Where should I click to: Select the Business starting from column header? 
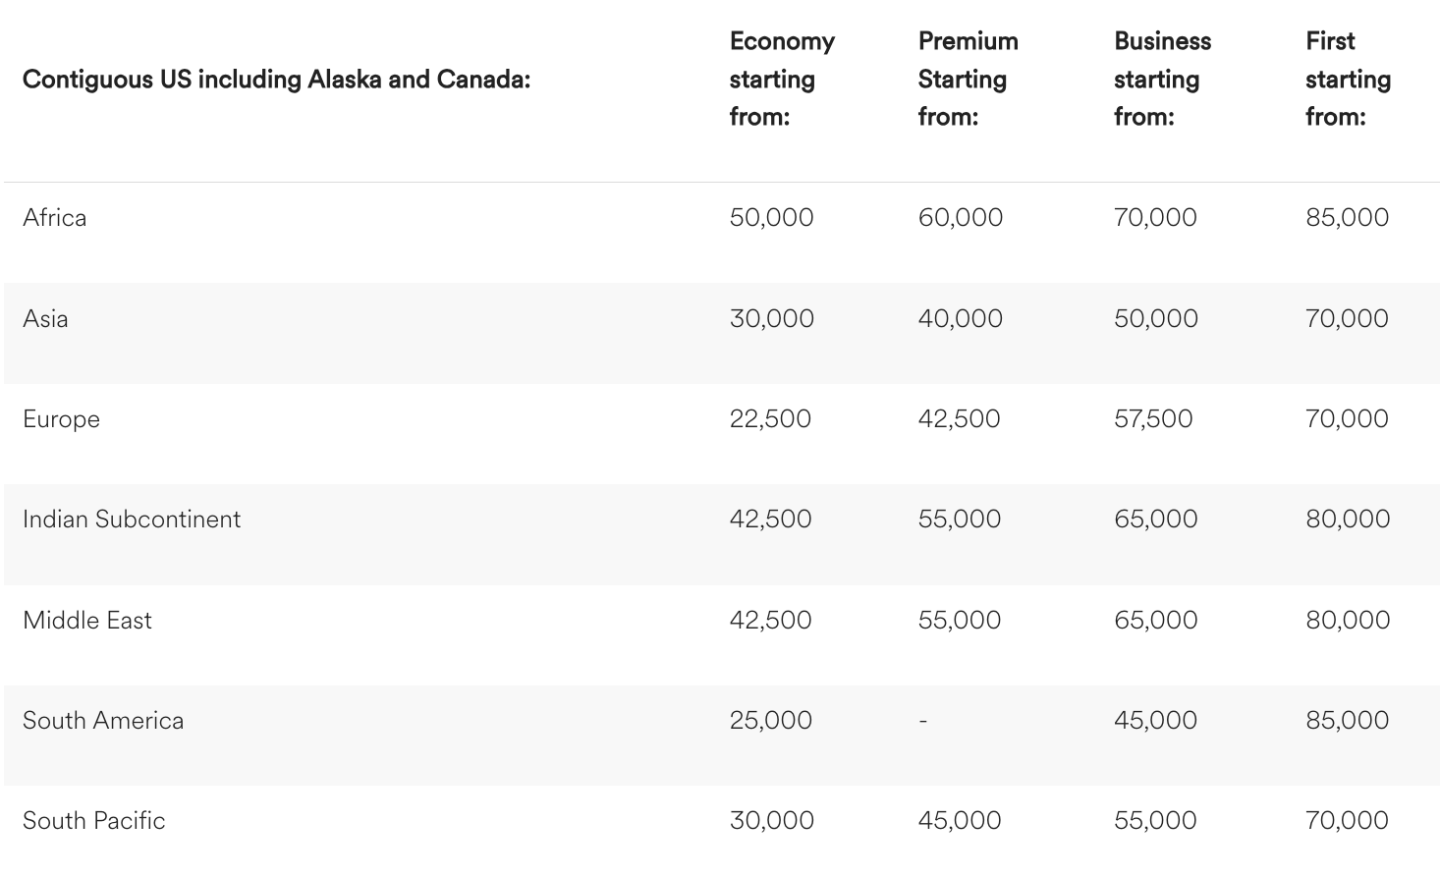[1162, 79]
